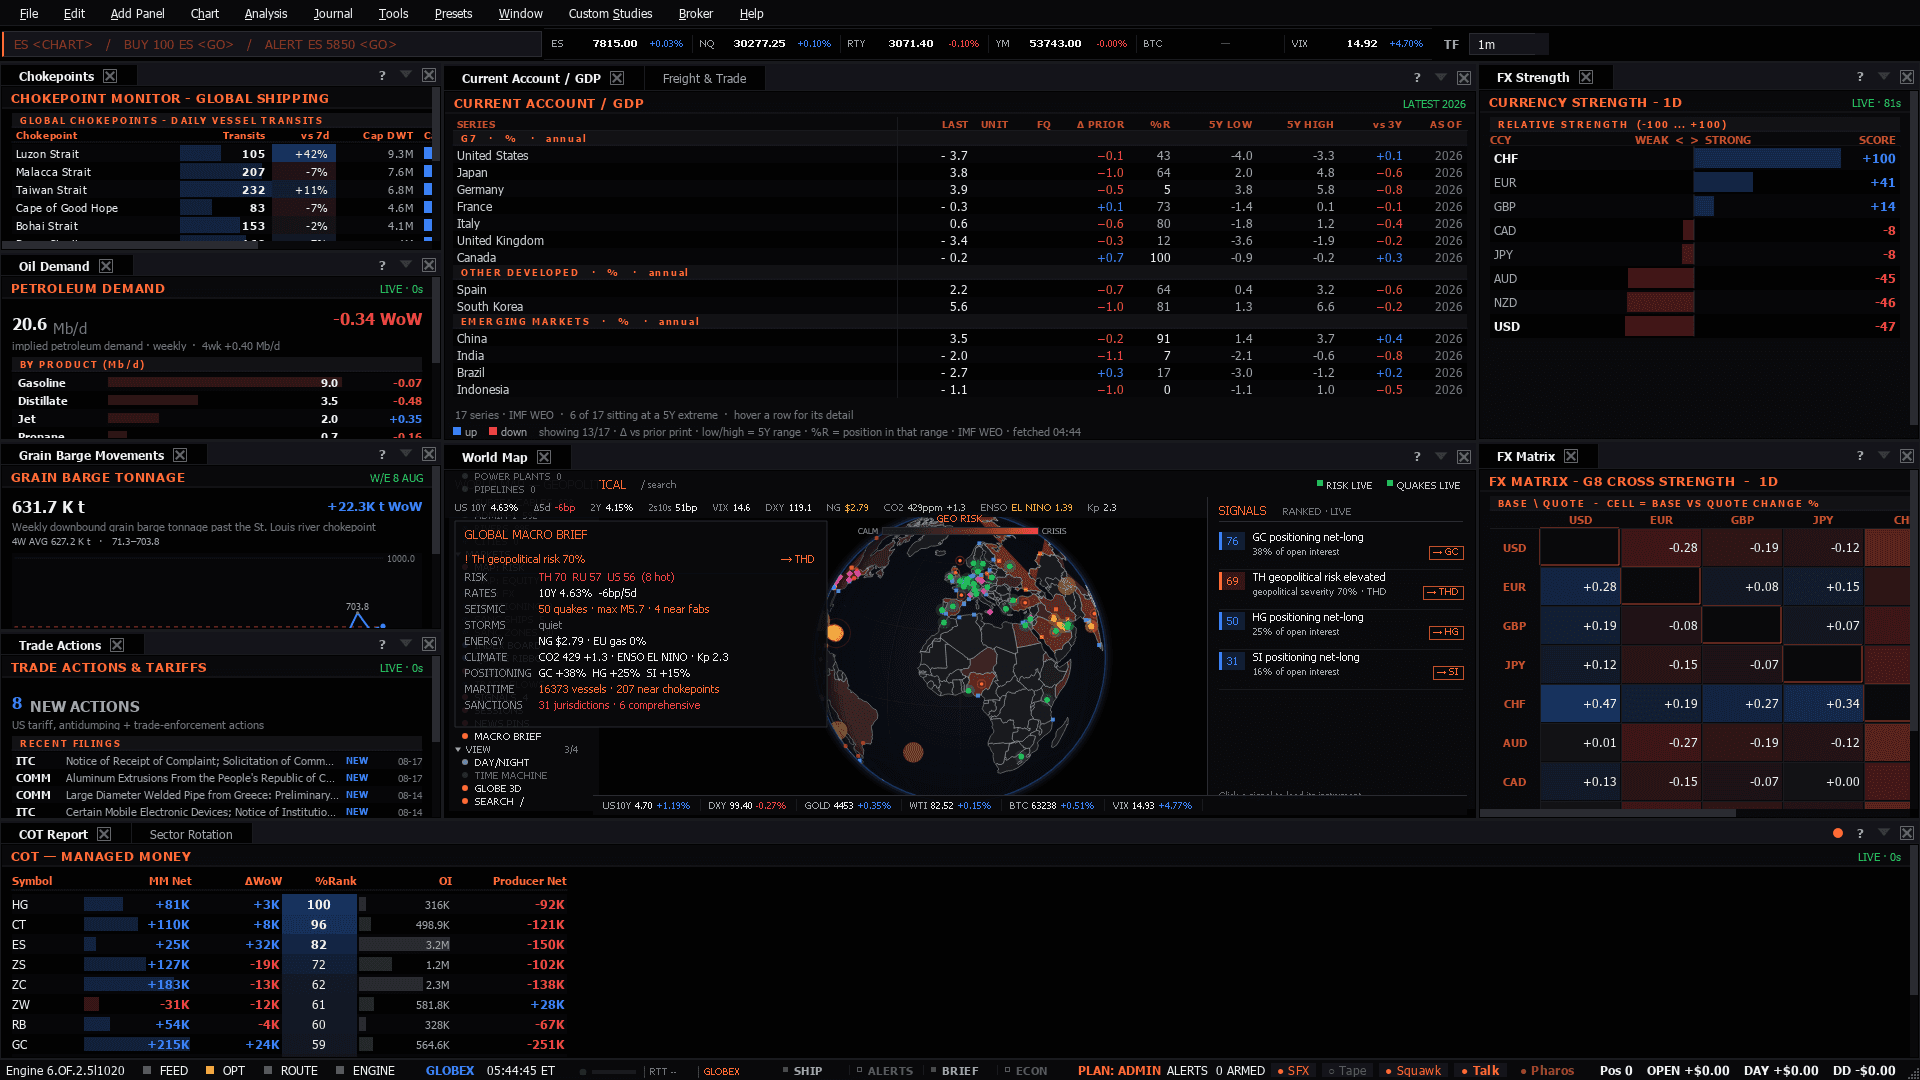Click the X icon on Current Account / GDP tab
The height and width of the screenshot is (1080, 1920).
[x=617, y=78]
